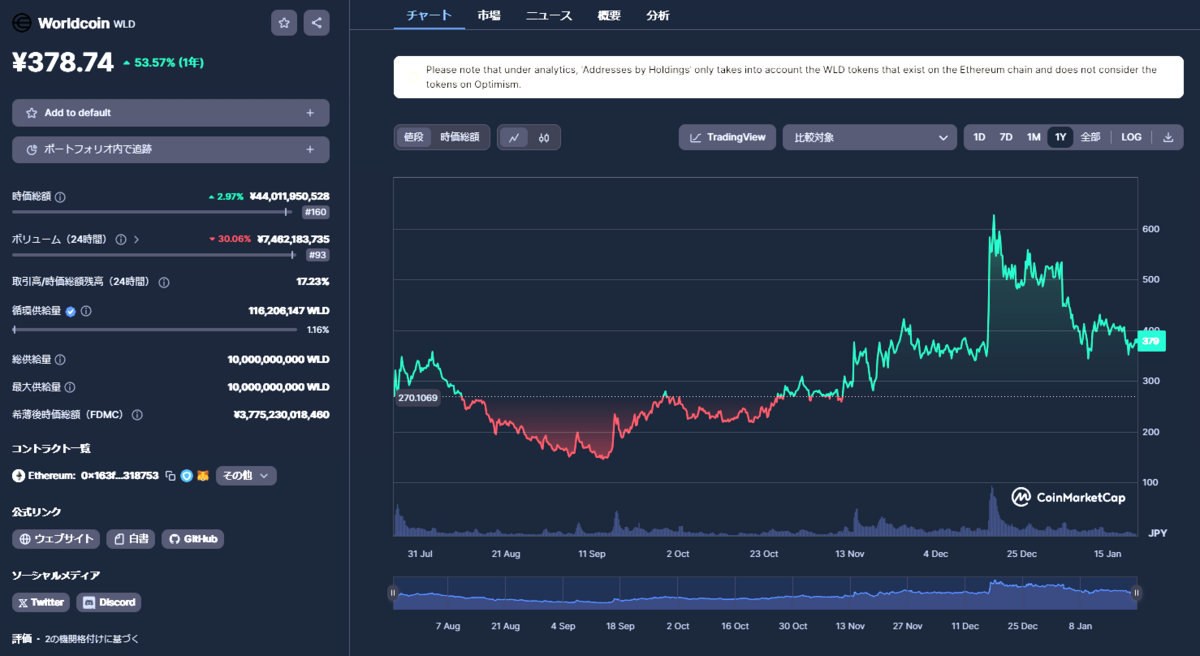
Task: Visit the ウェブサイト link
Action: (56, 539)
